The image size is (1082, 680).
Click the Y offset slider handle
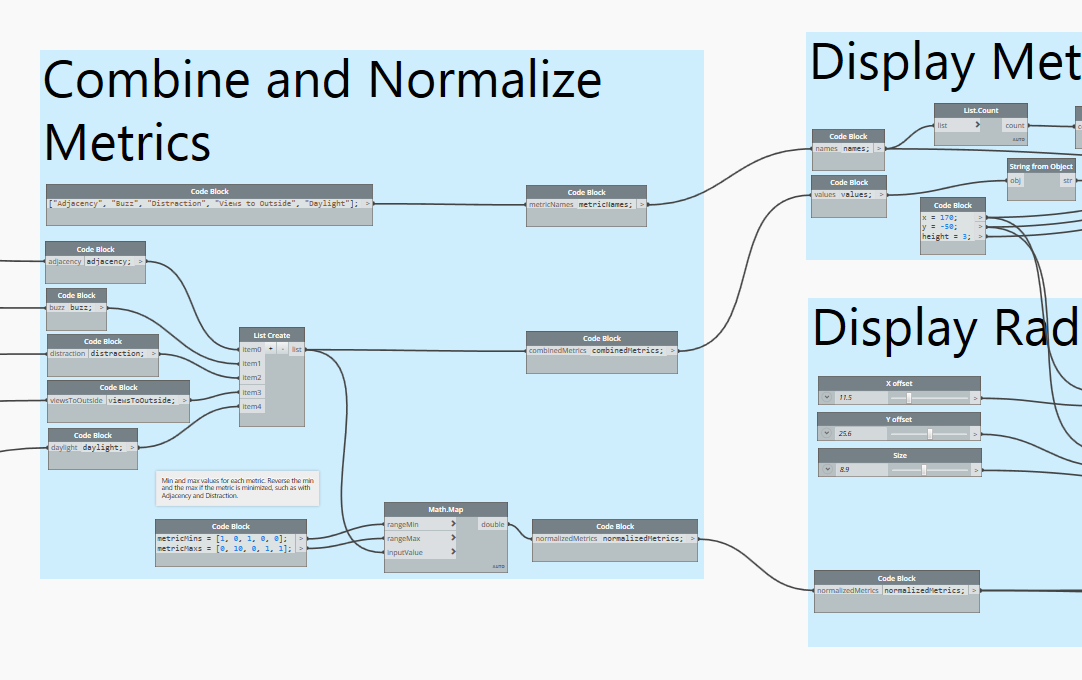(930, 433)
